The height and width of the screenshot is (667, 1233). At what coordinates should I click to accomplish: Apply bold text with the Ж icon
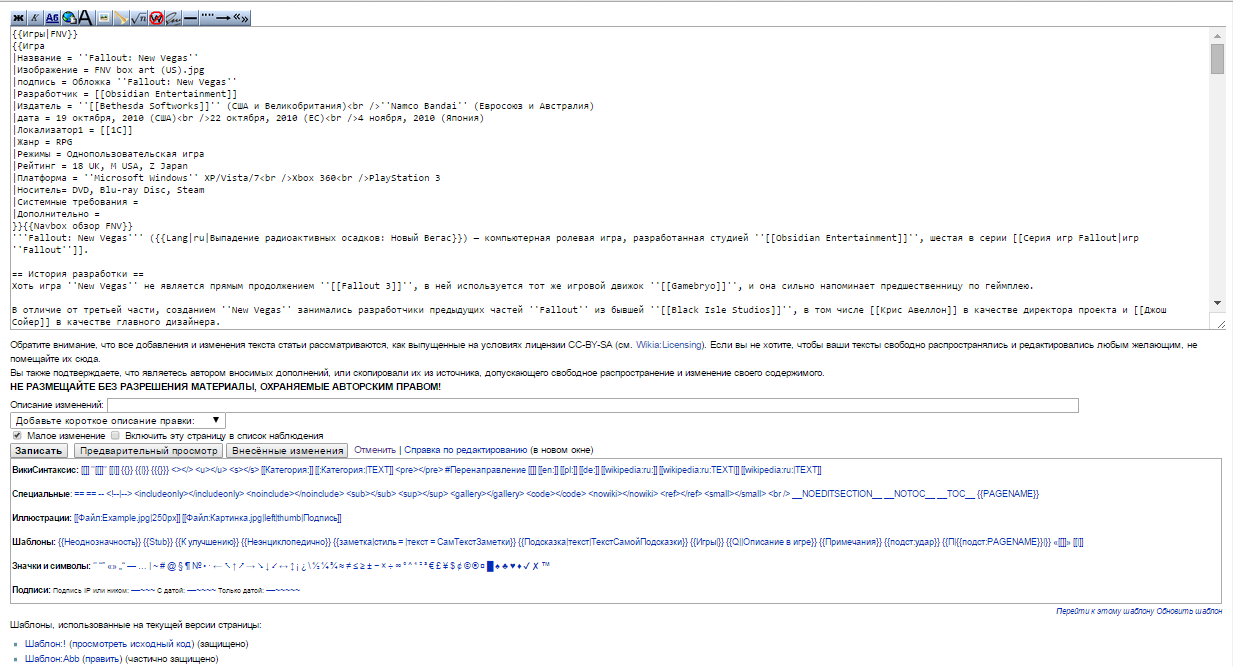(19, 17)
